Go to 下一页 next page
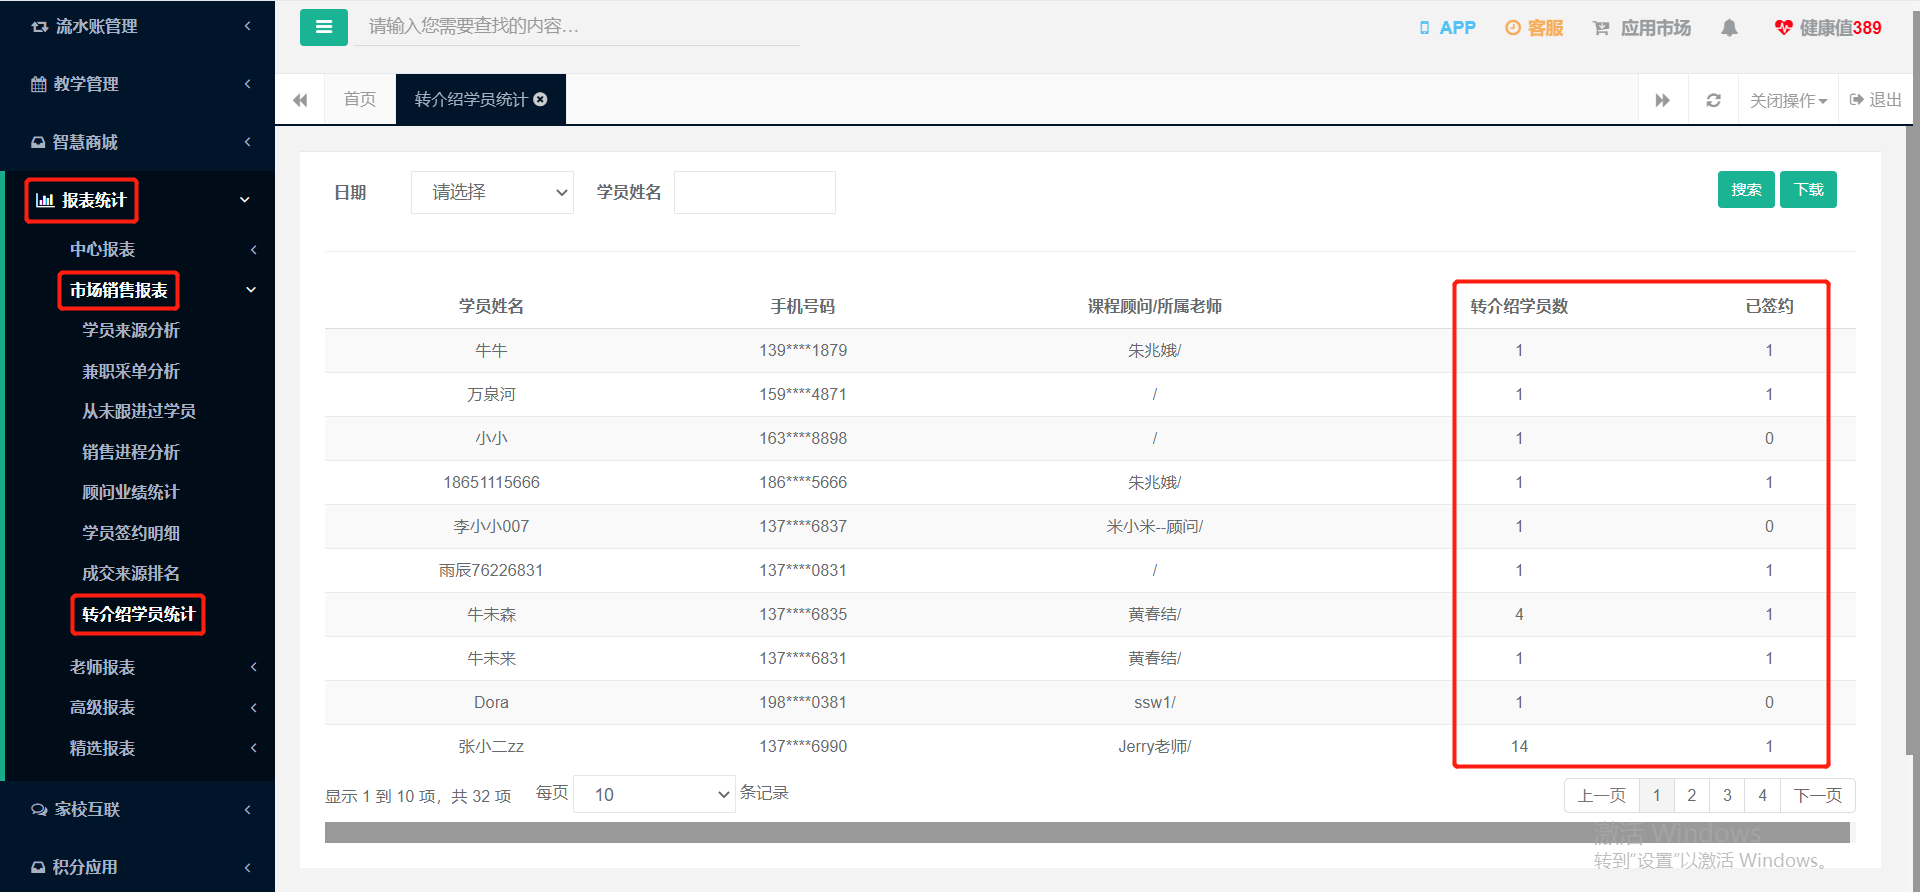Image resolution: width=1920 pixels, height=892 pixels. coord(1818,795)
